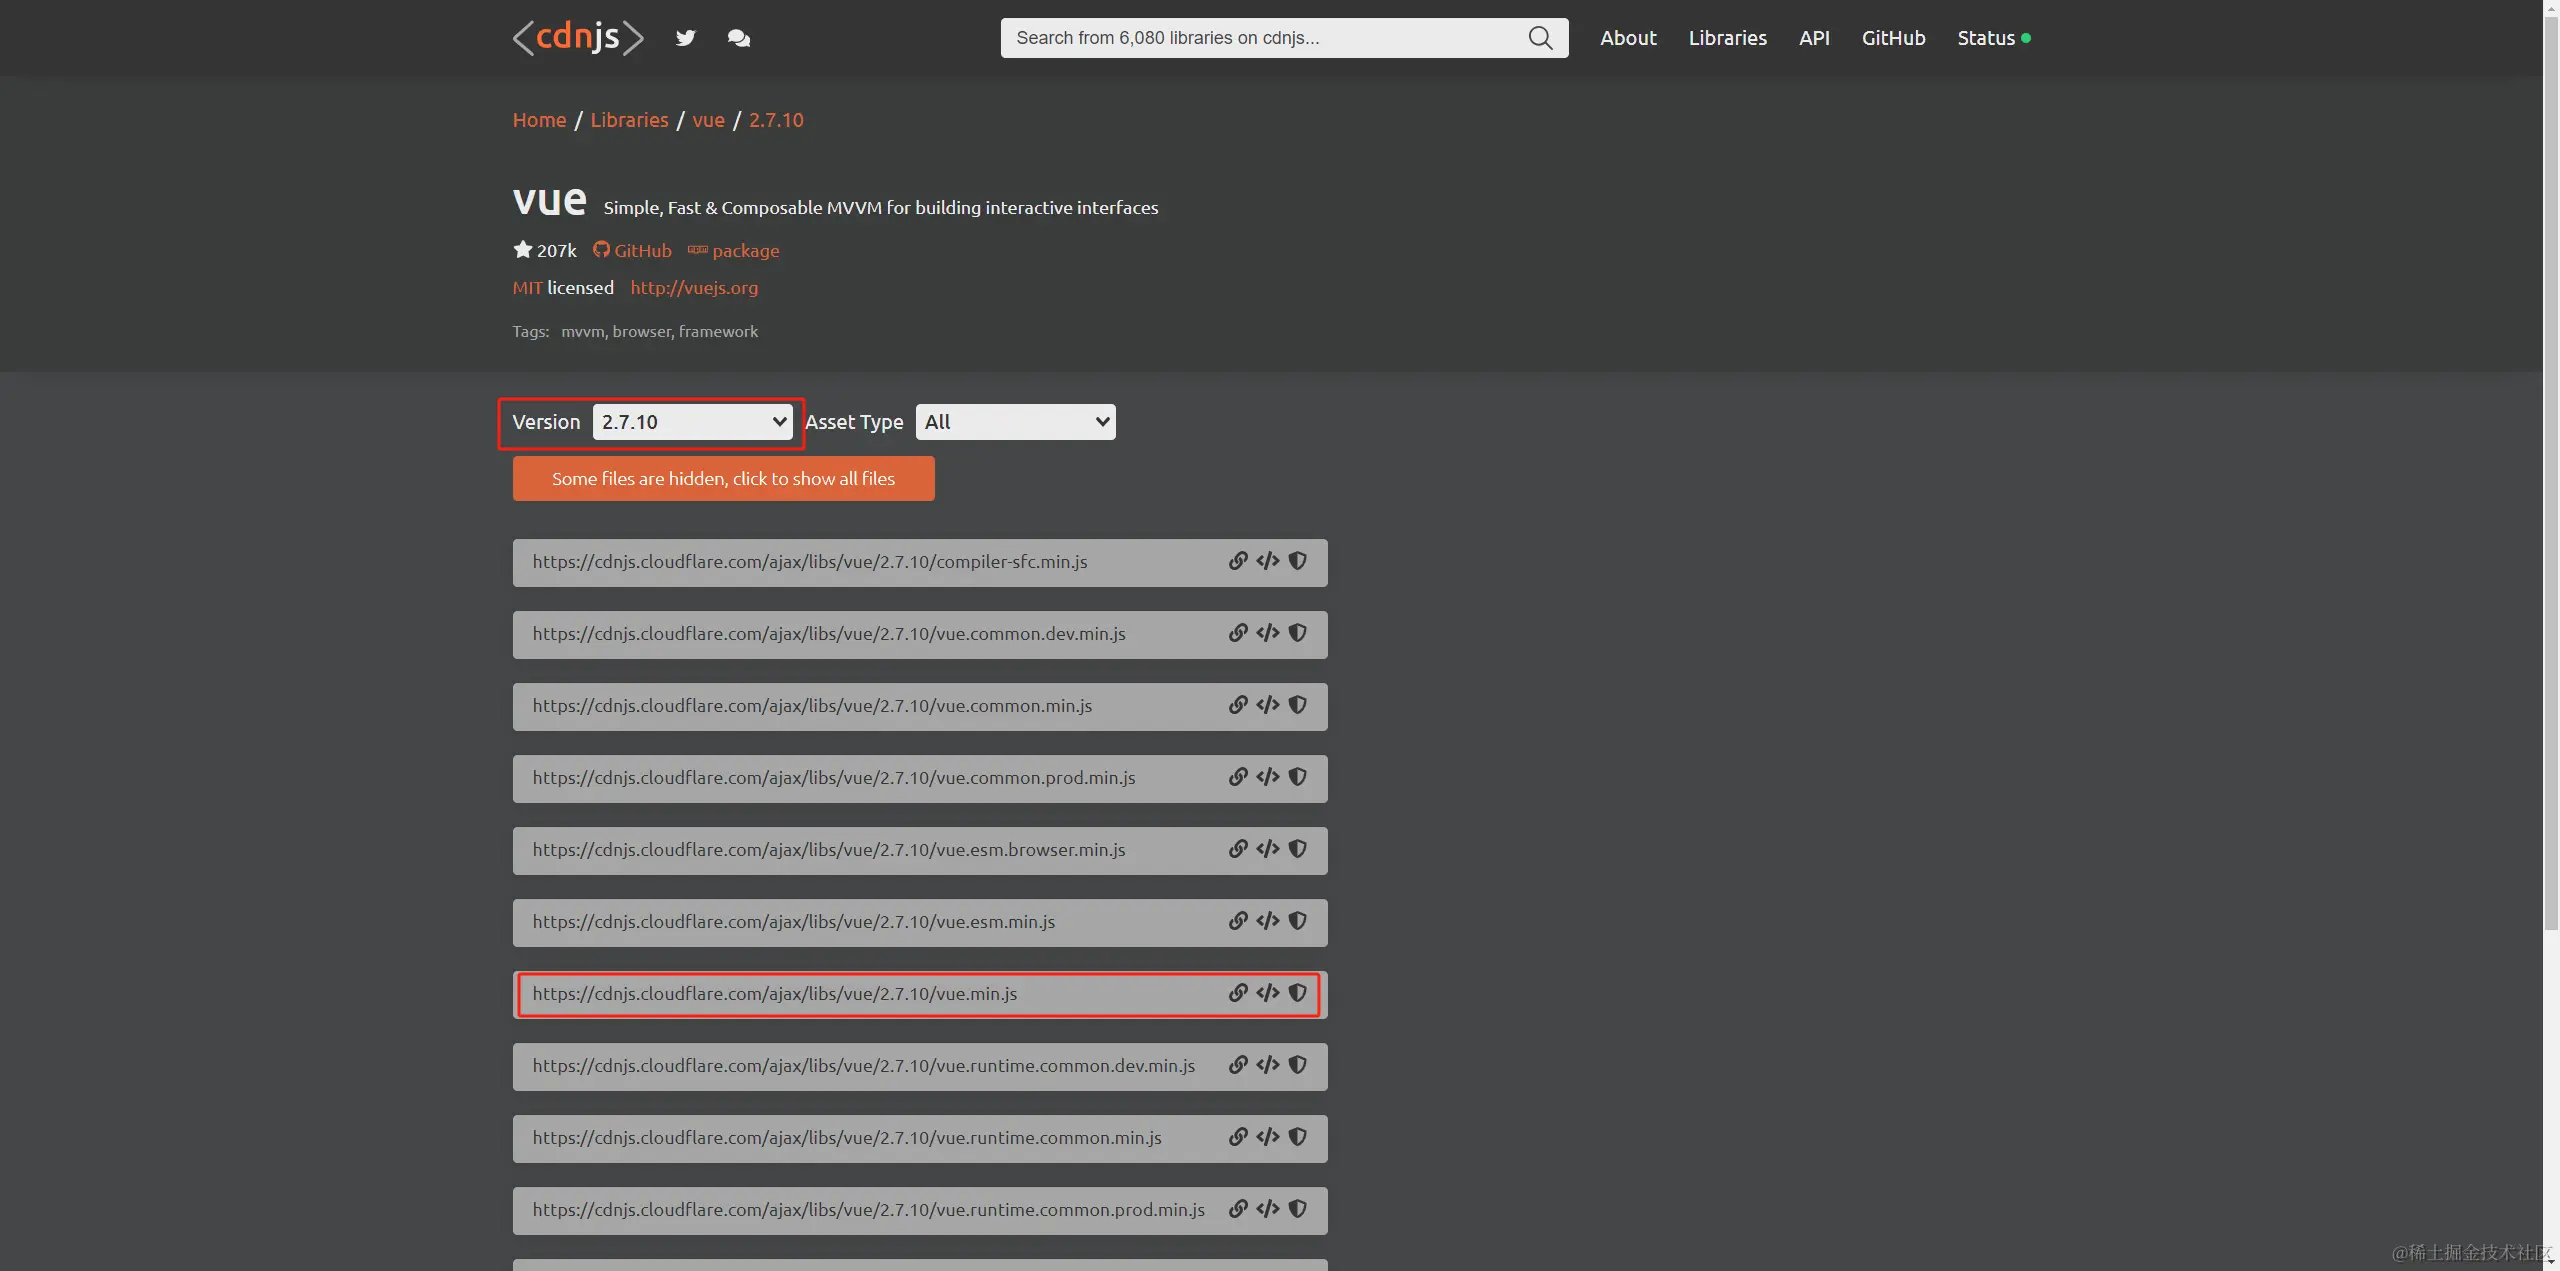Open the Libraries nav menu item
The width and height of the screenshot is (2560, 1271).
tap(1727, 38)
